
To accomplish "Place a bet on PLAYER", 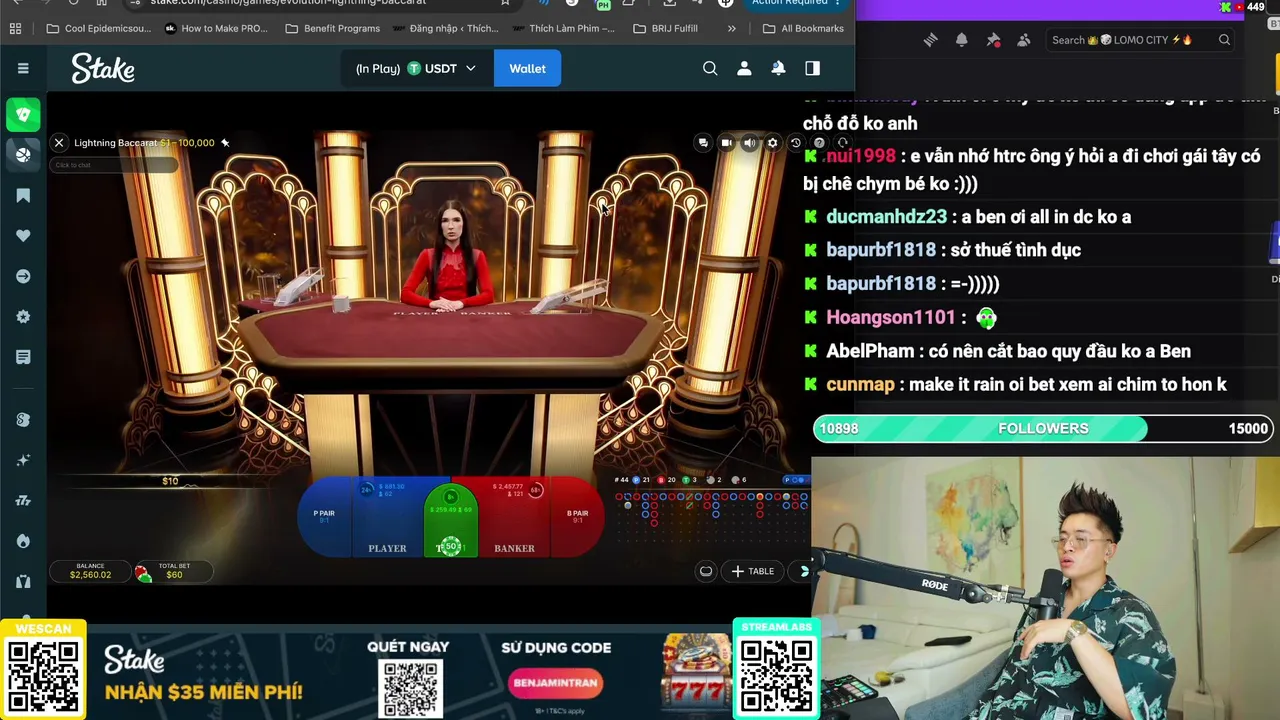I will [388, 518].
